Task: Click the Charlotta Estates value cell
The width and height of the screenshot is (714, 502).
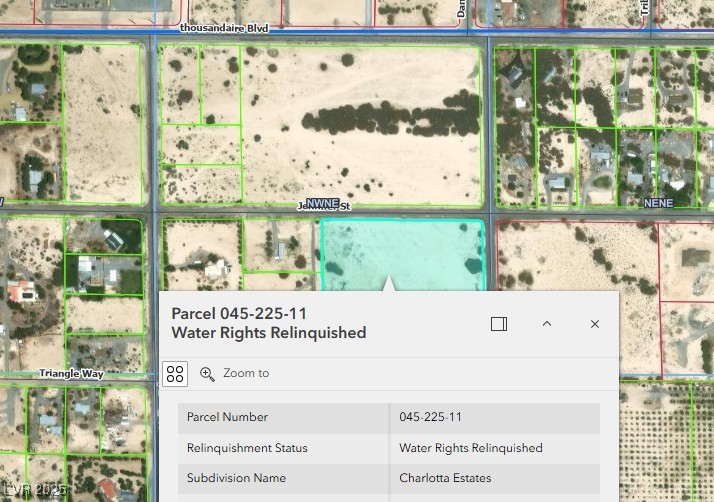Action: click(x=445, y=478)
